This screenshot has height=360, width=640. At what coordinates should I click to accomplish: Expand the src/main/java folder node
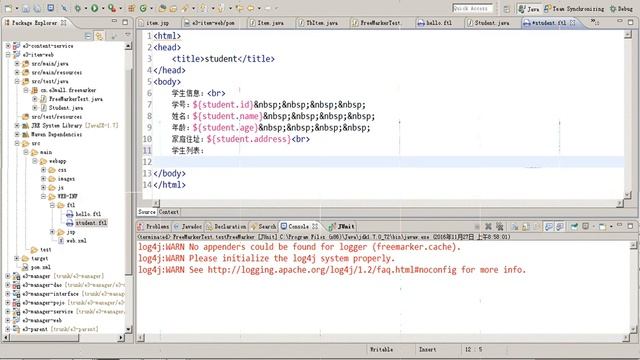pyautogui.click(x=17, y=64)
